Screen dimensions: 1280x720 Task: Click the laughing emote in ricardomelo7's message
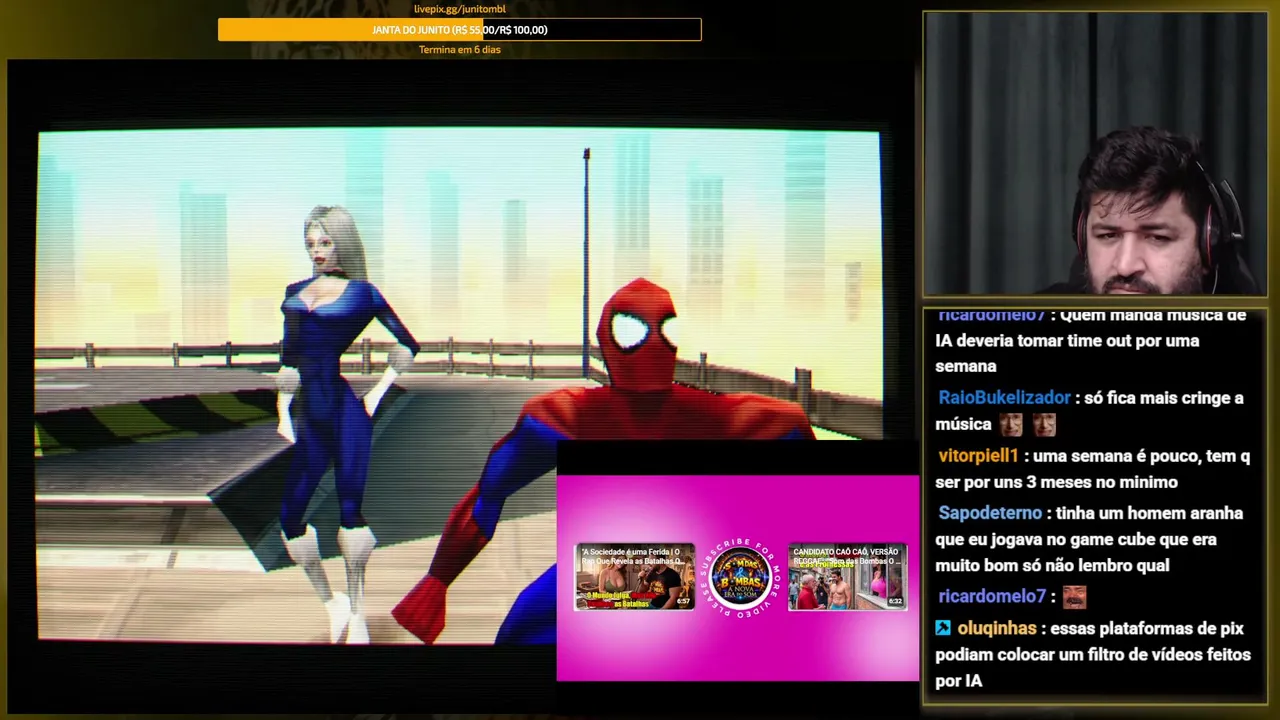1074,597
